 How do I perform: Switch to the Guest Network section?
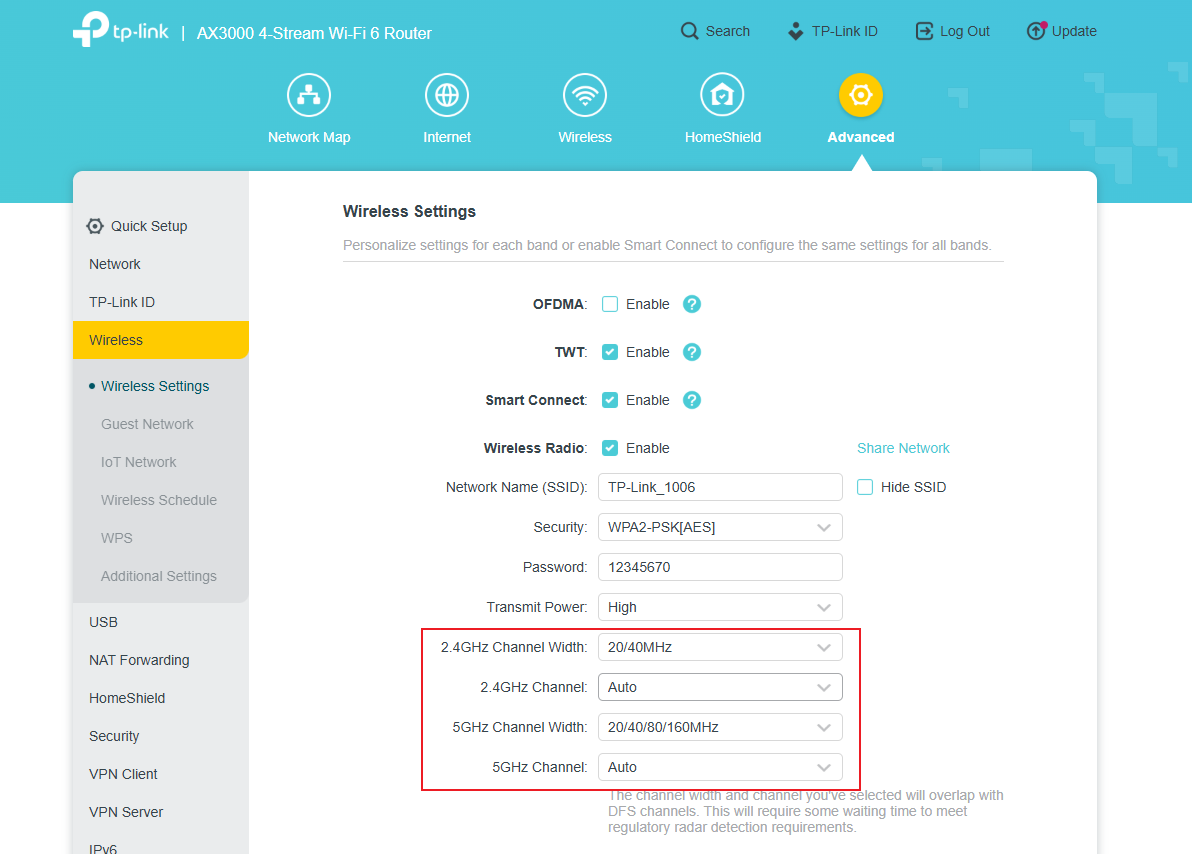[x=146, y=424]
